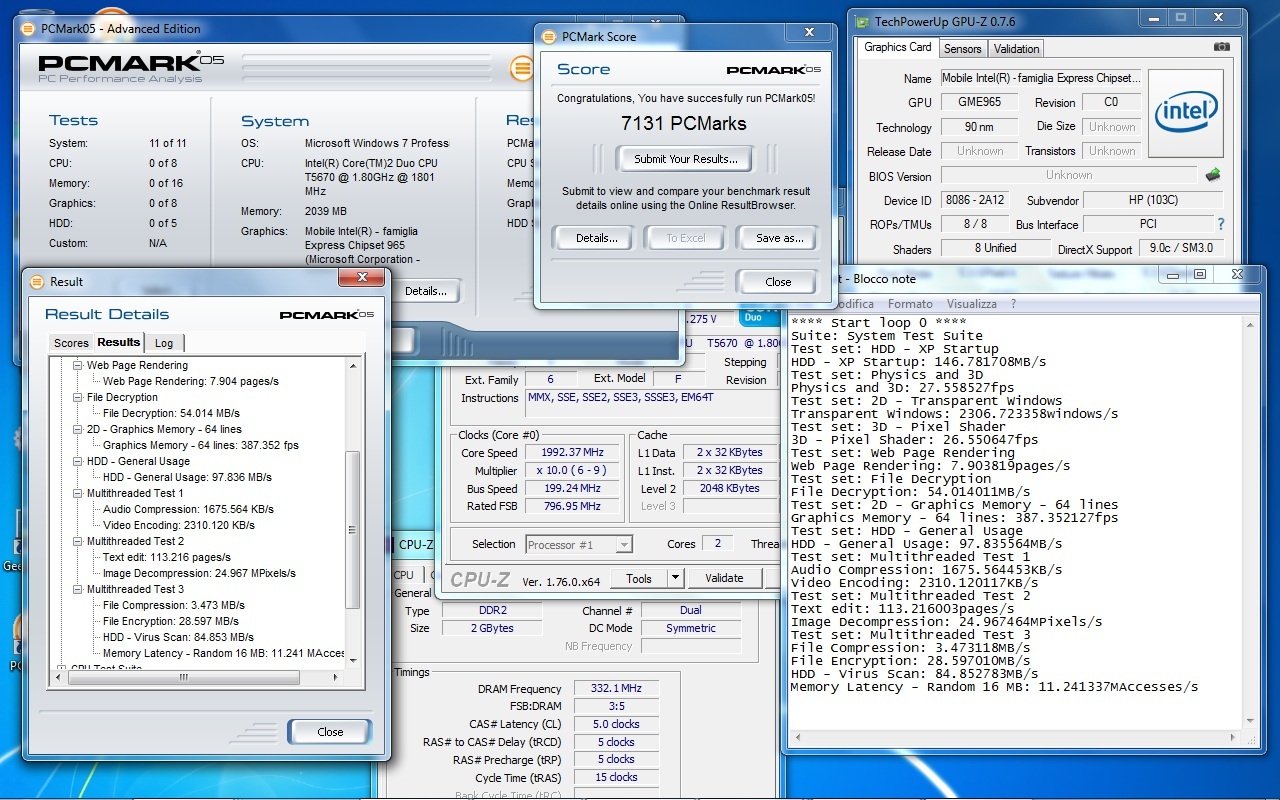Click the Result window title bar icon
The height and width of the screenshot is (800, 1280).
(x=37, y=282)
